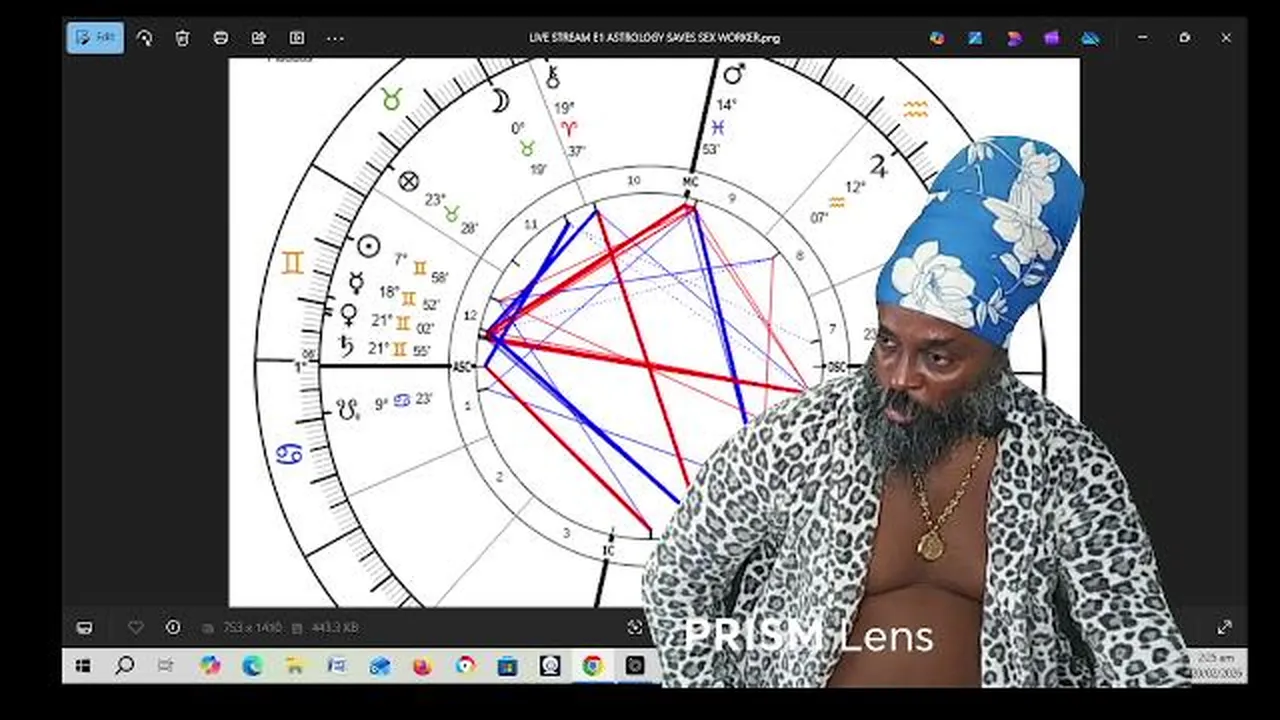This screenshot has height=720, width=1280.
Task: Toggle the filmstrip icon in bottom bar
Action: pyautogui.click(x=85, y=628)
